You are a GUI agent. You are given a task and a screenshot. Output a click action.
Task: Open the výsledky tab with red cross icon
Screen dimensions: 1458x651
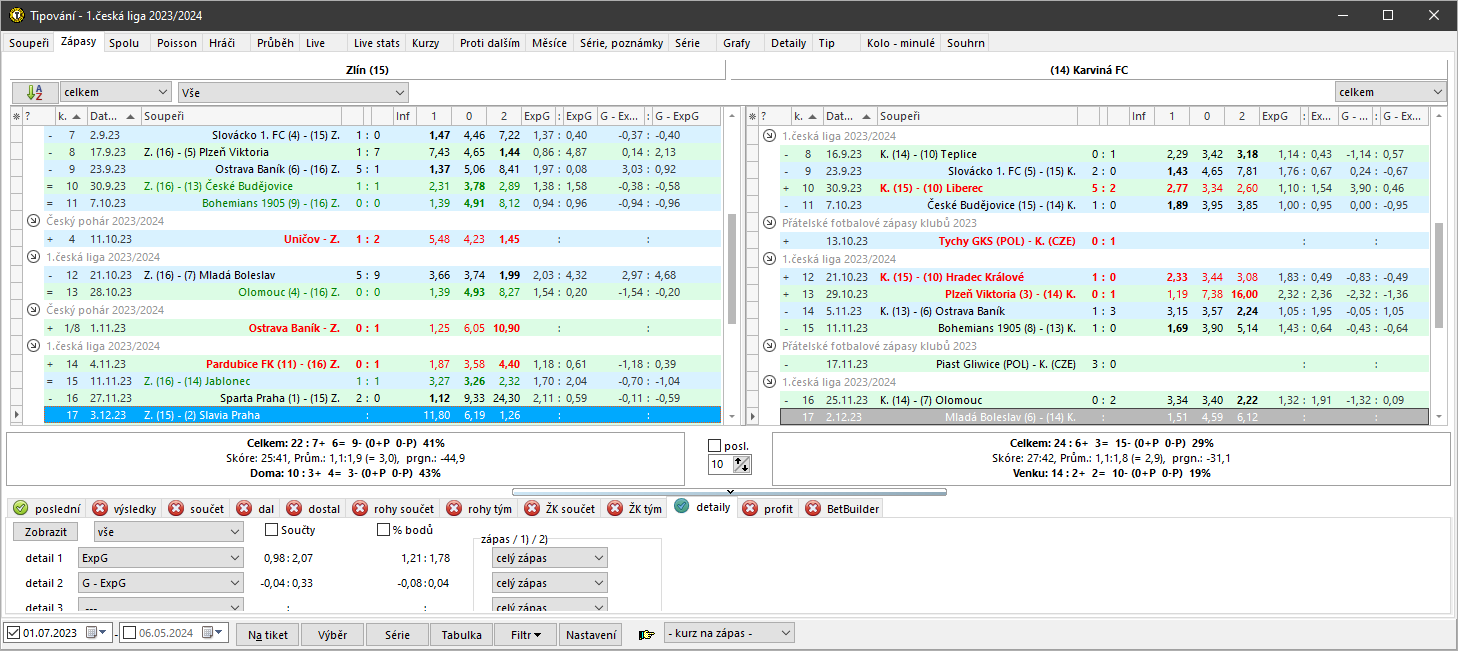[124, 509]
